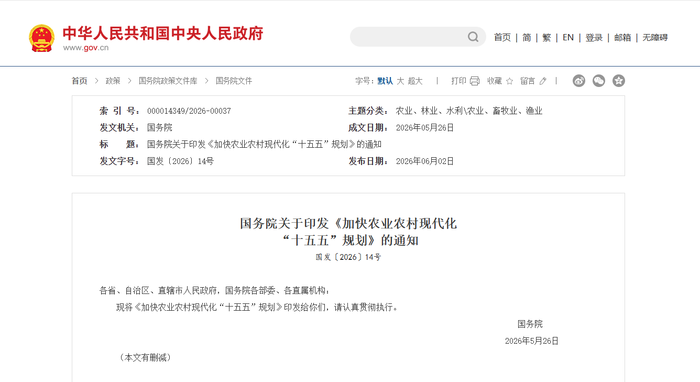Click the 打印 print text

pos(458,81)
